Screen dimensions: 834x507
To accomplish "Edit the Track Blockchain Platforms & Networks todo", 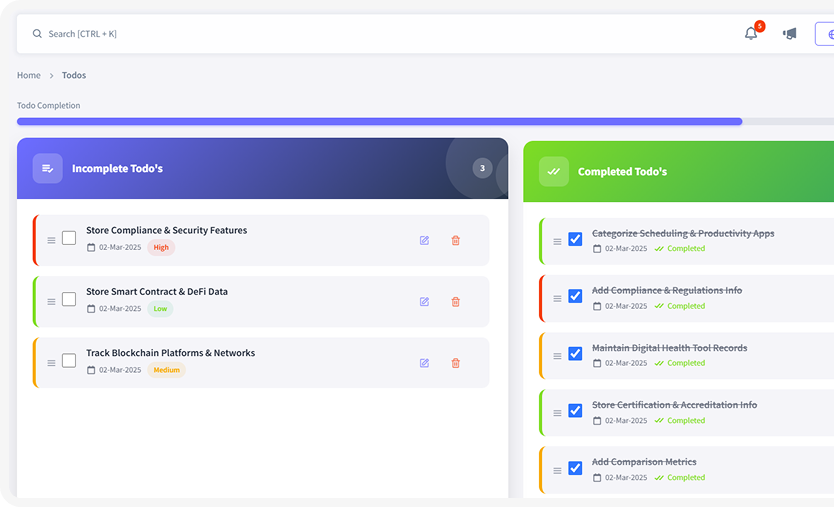I will (x=424, y=363).
